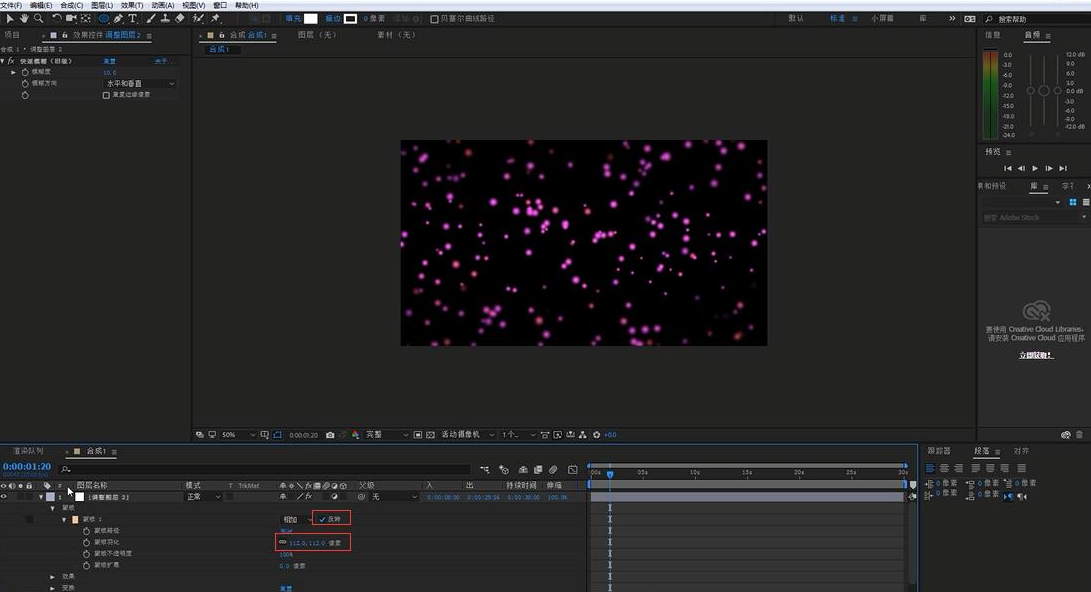This screenshot has height=592, width=1091.
Task: Collapse the 调整图层 2 layer twirl arrow
Action: point(41,497)
